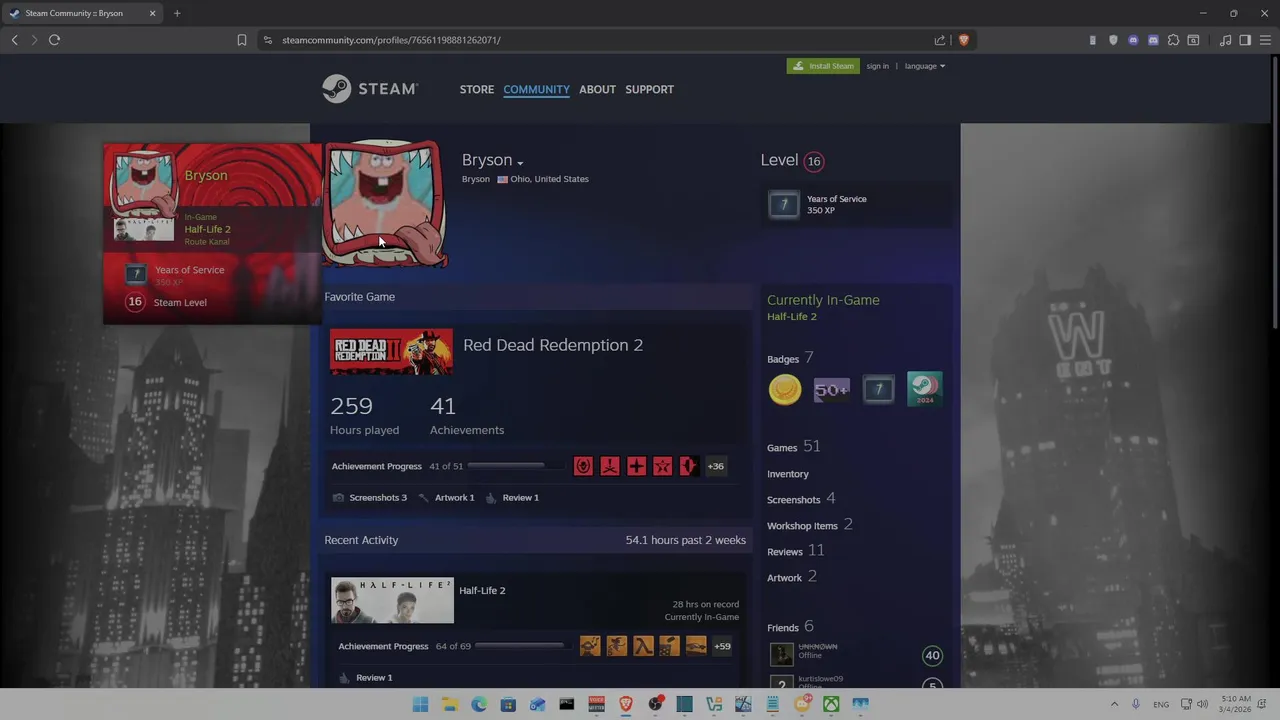Show +36 more Red Dead achievements

click(716, 466)
